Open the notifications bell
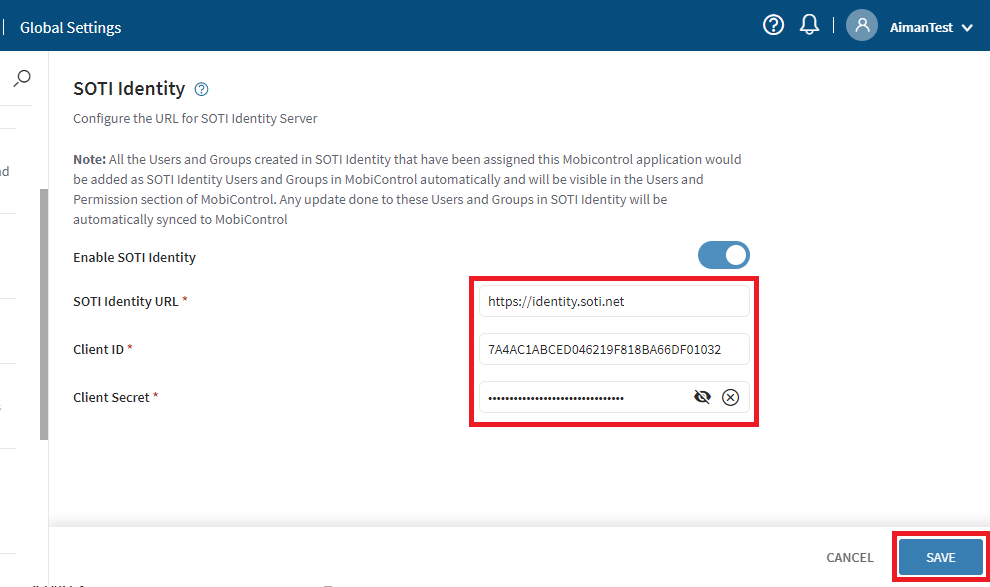The height and width of the screenshot is (587, 990). click(x=810, y=26)
